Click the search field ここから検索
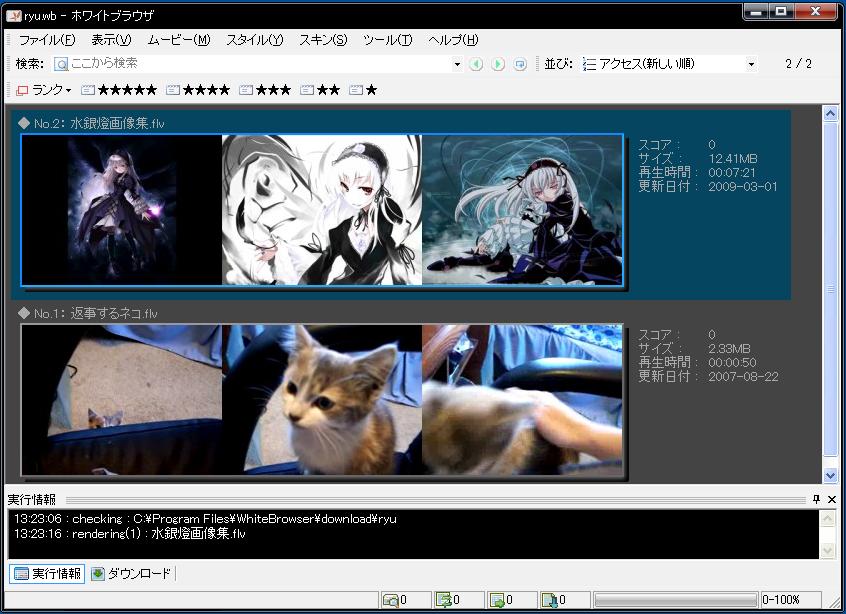 pos(252,64)
